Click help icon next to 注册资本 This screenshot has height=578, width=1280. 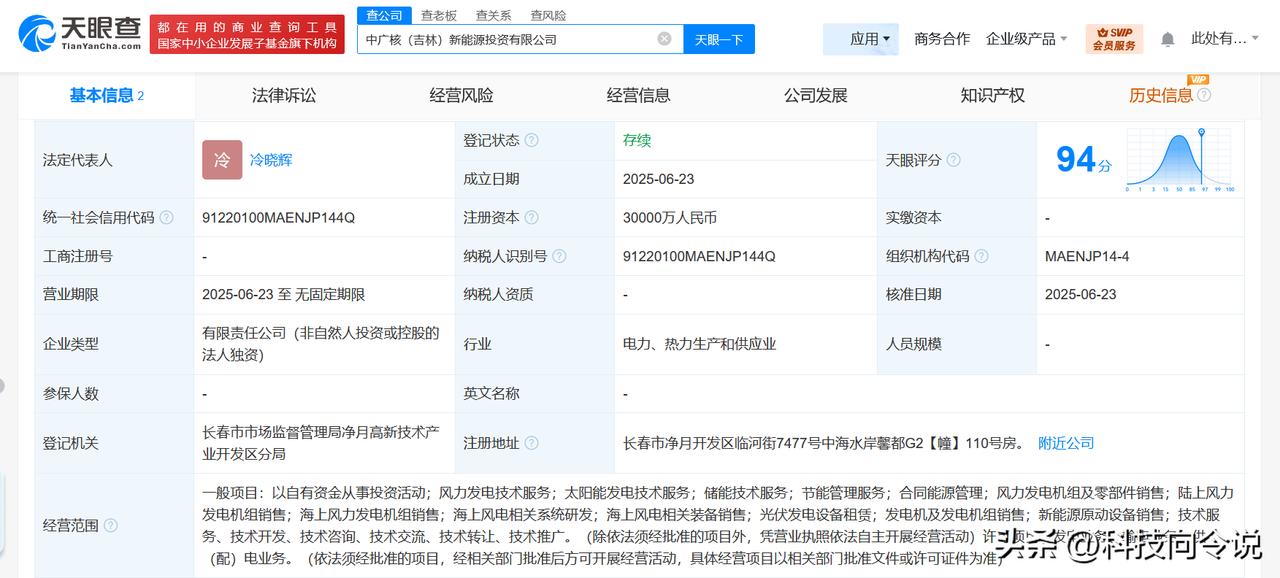(x=532, y=217)
